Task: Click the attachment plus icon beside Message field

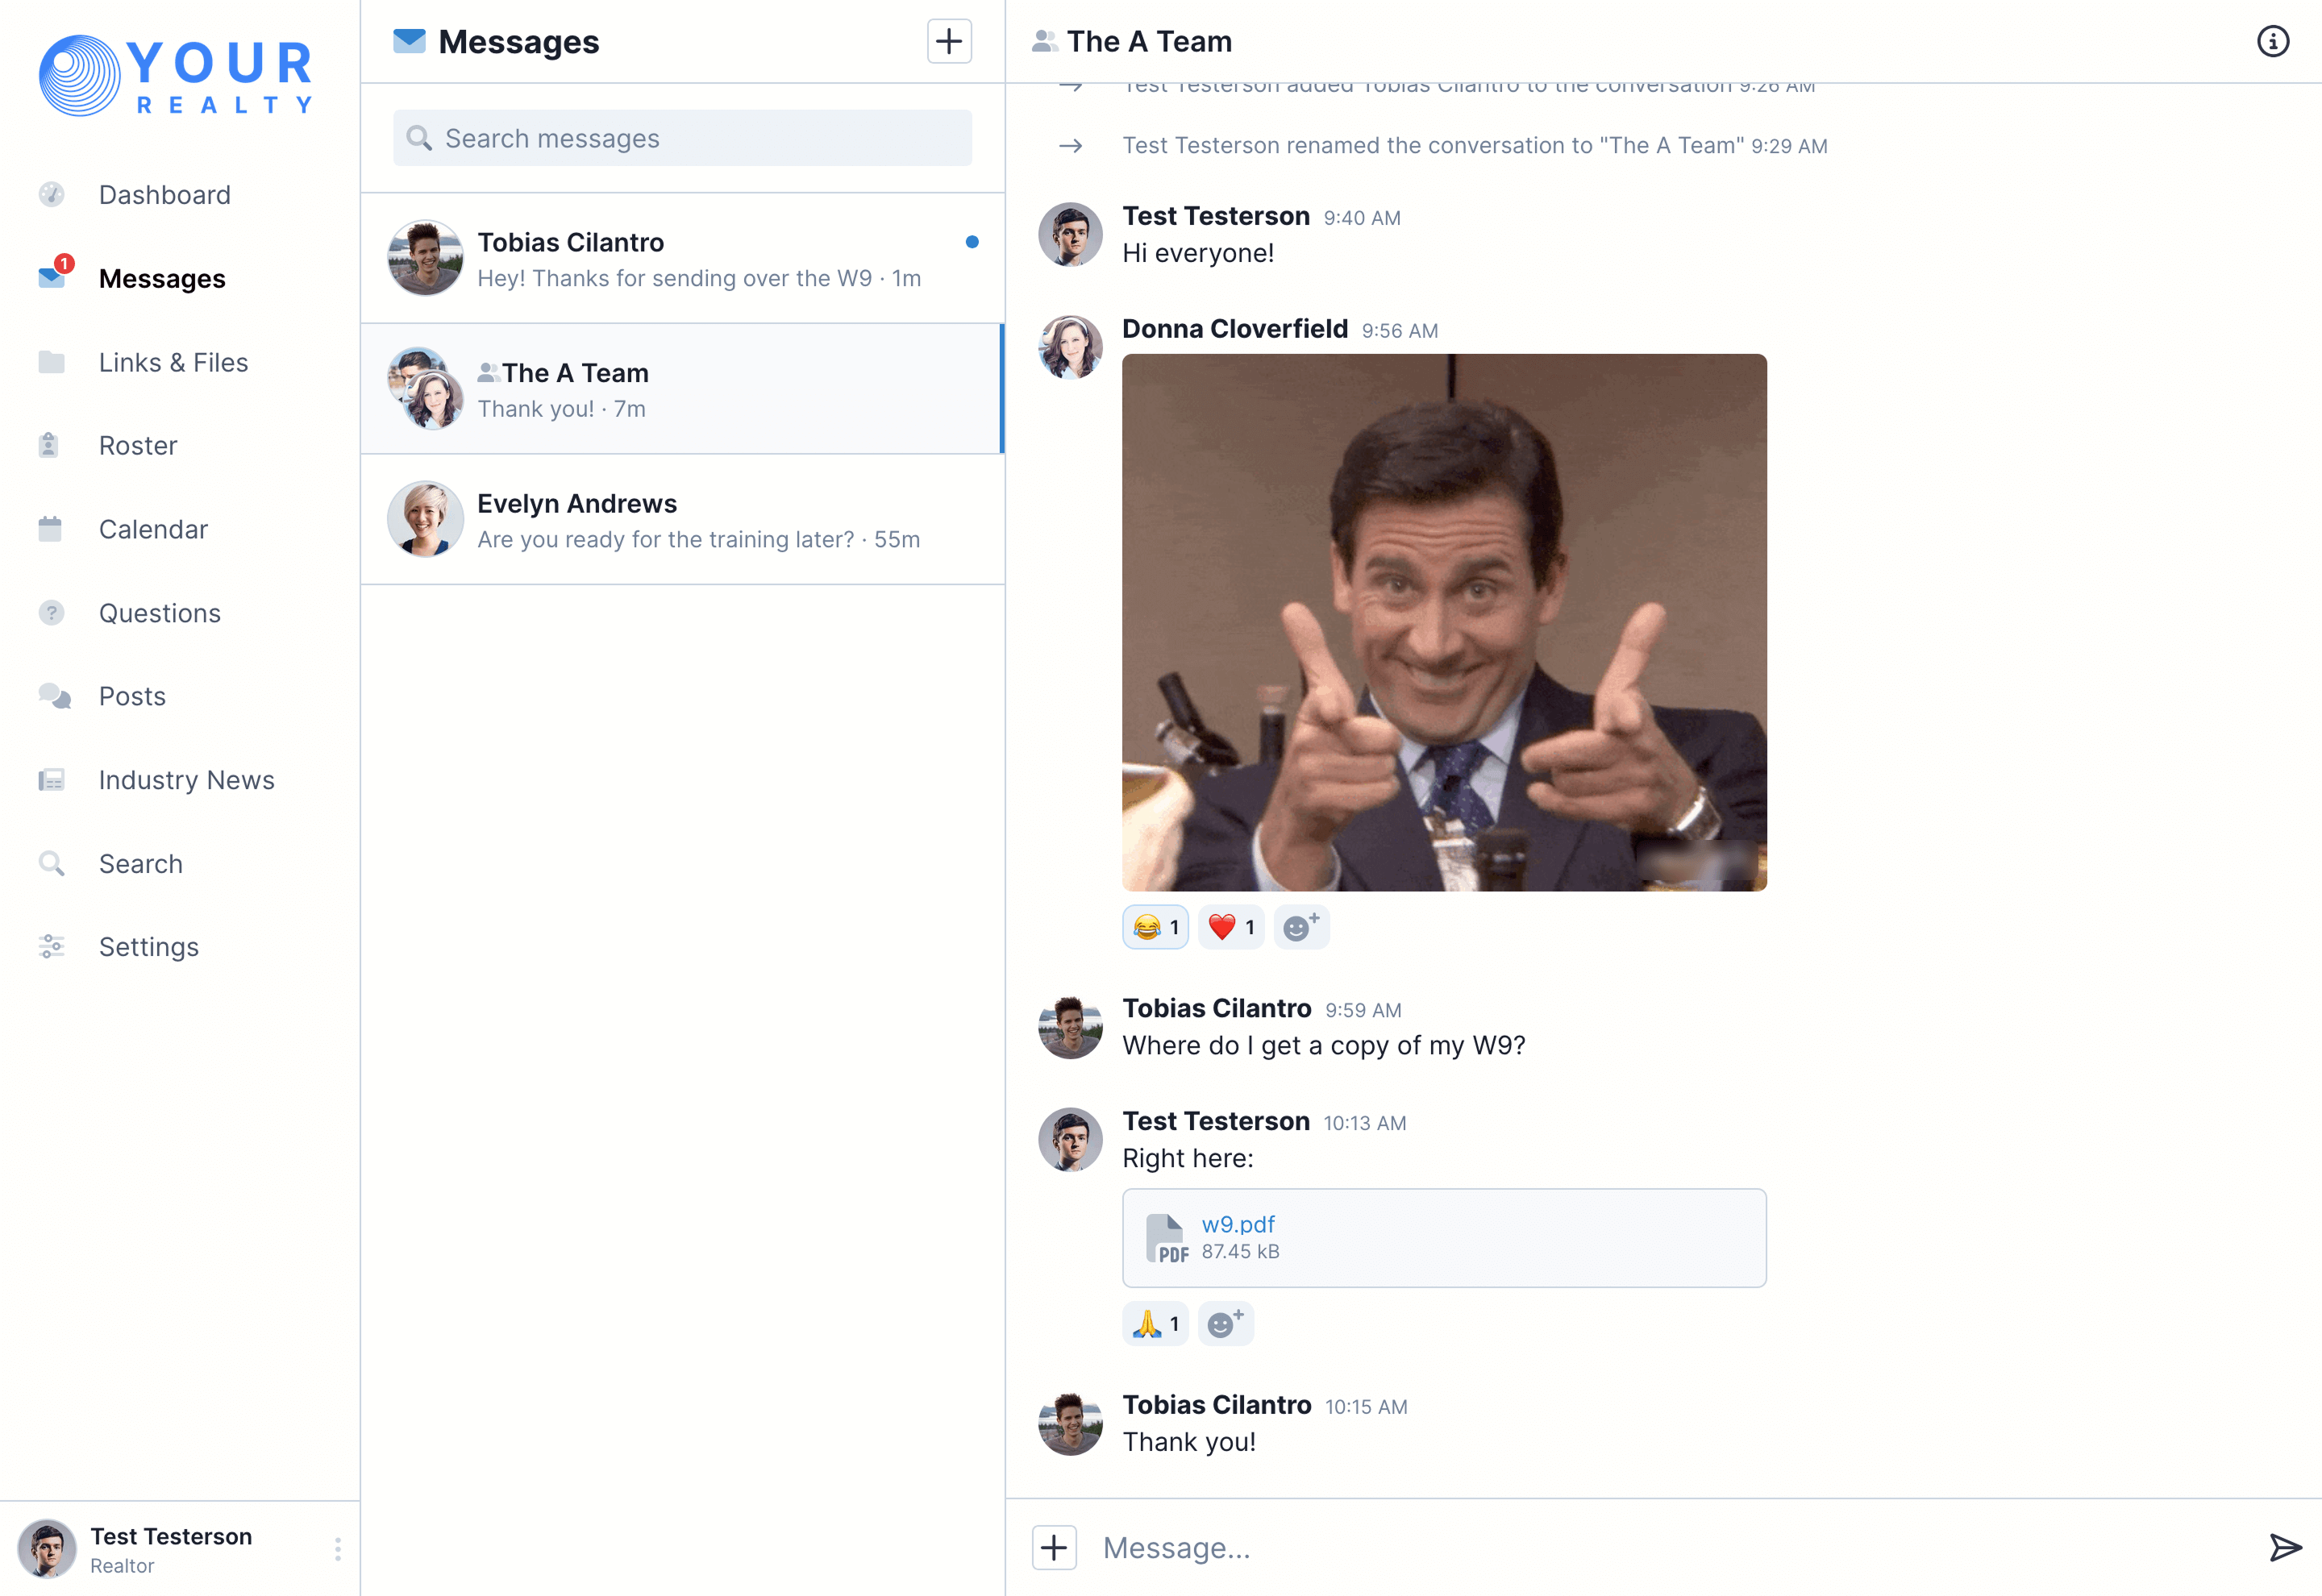Action: click(x=1054, y=1547)
